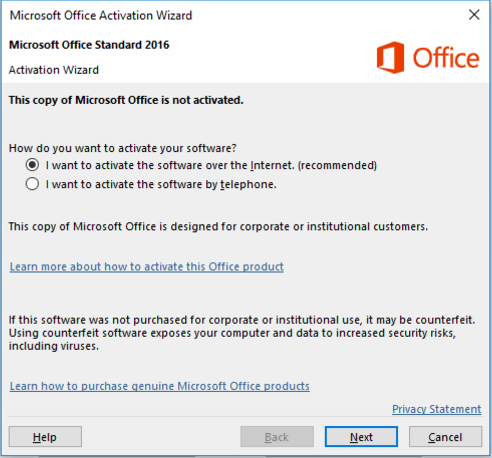Click the corporate or institutional customers sentence
Image resolution: width=492 pixels, height=458 pixels.
click(x=218, y=227)
